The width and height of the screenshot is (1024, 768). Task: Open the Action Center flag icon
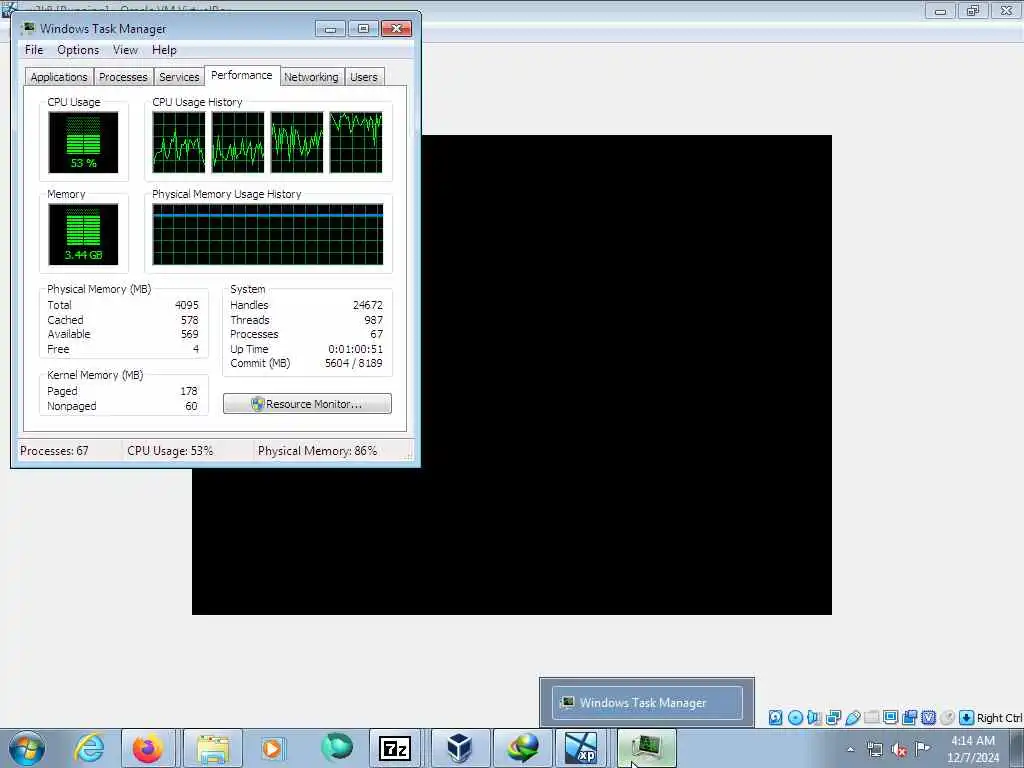[x=923, y=749]
